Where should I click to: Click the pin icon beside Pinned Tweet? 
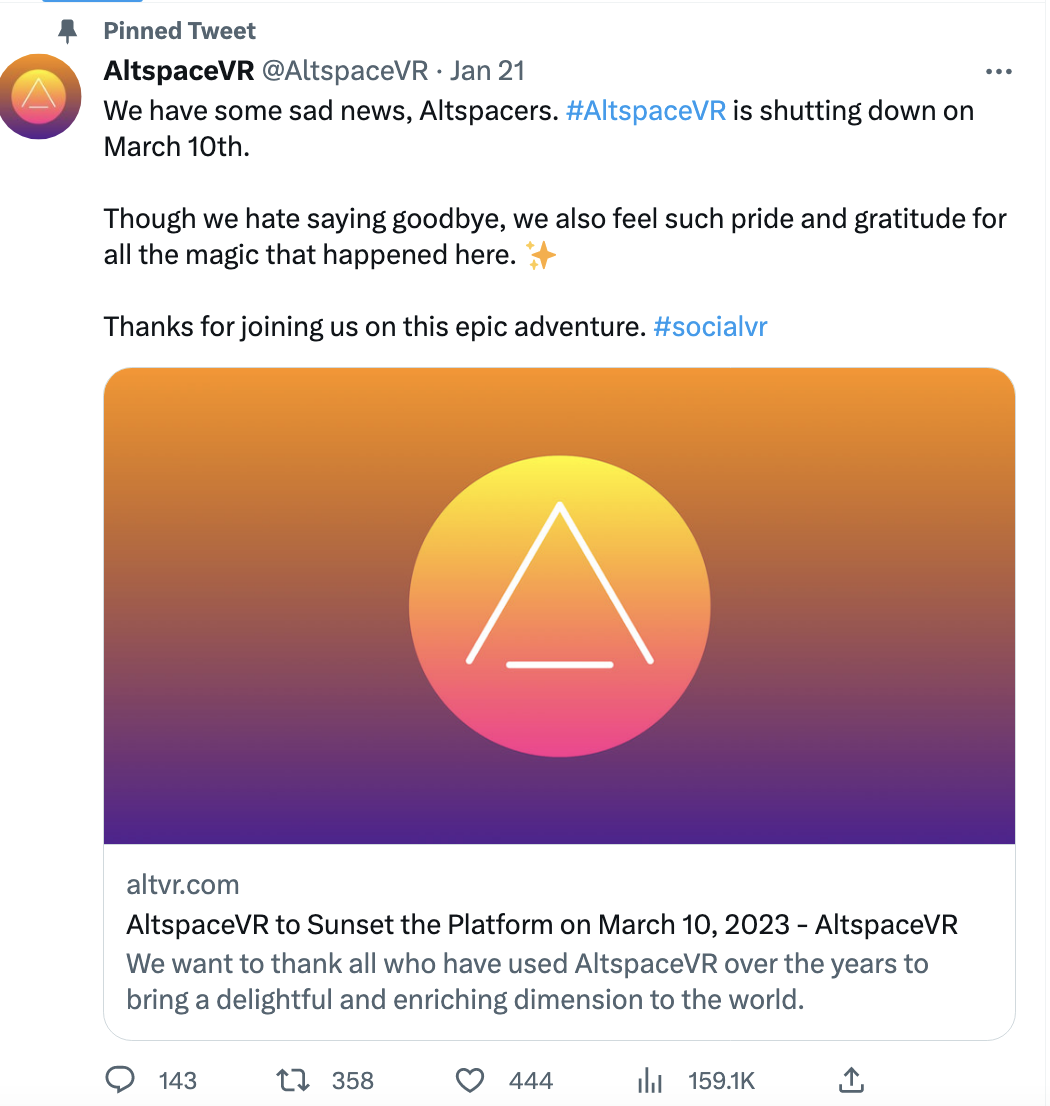68,32
